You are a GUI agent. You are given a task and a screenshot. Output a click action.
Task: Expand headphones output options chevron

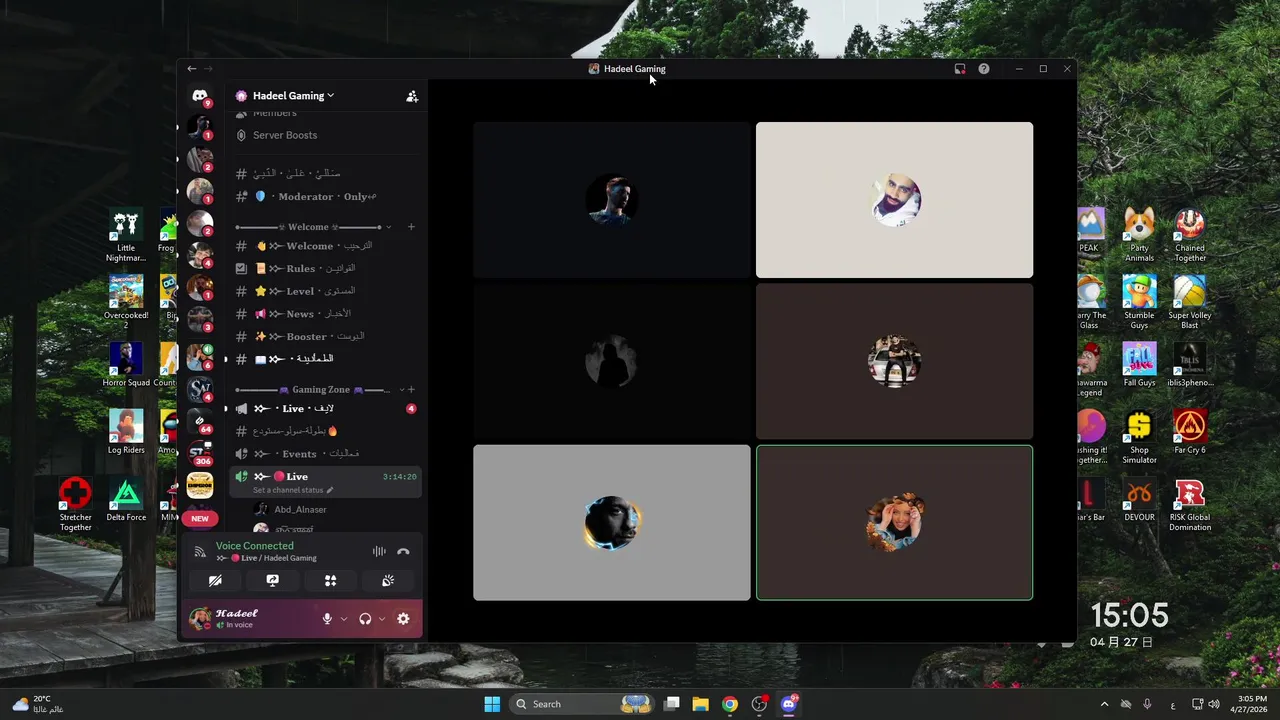(382, 619)
